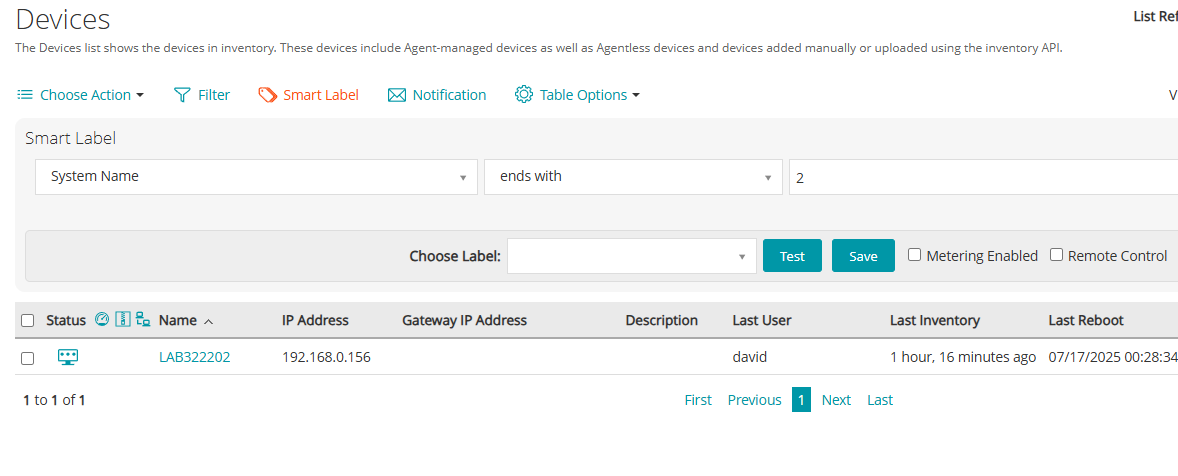The width and height of the screenshot is (1178, 476).
Task: Click the device status icon for LAB322202
Action: 68,357
